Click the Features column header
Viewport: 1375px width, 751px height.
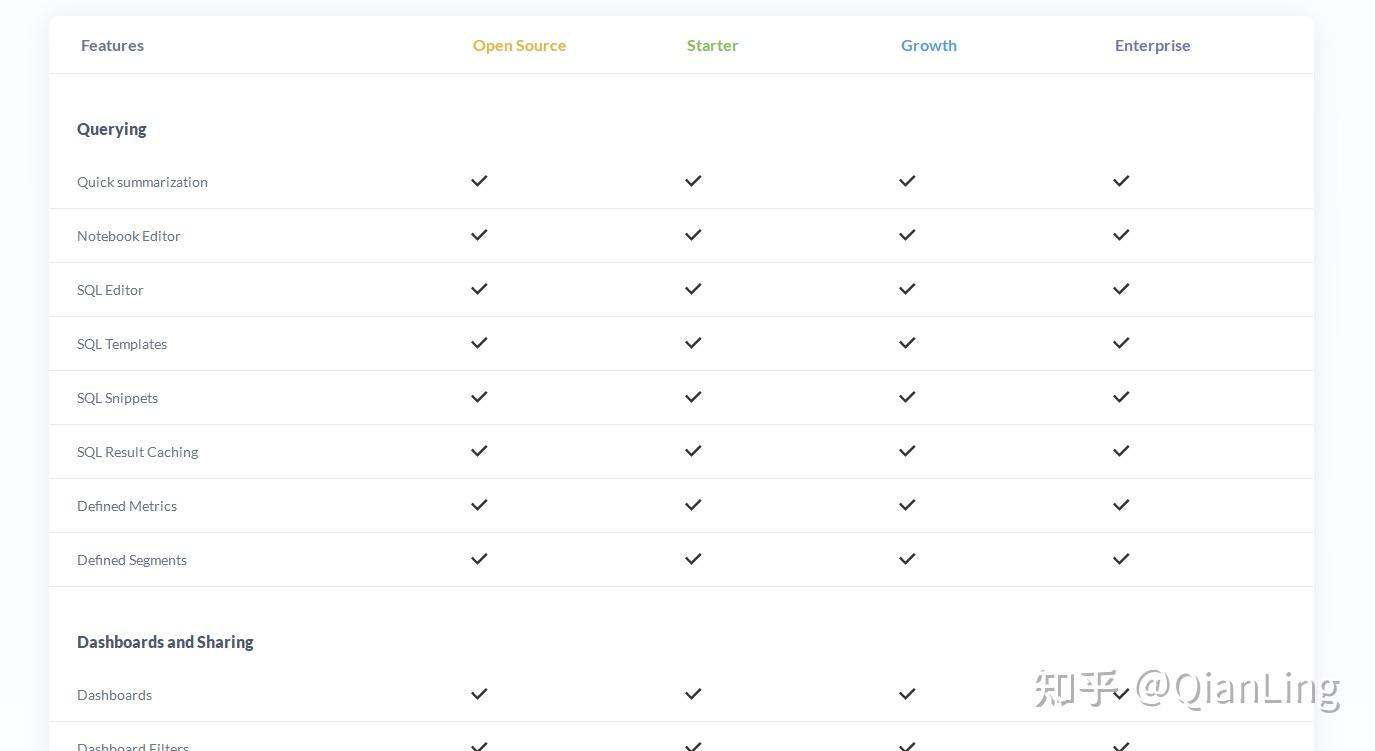pos(112,45)
